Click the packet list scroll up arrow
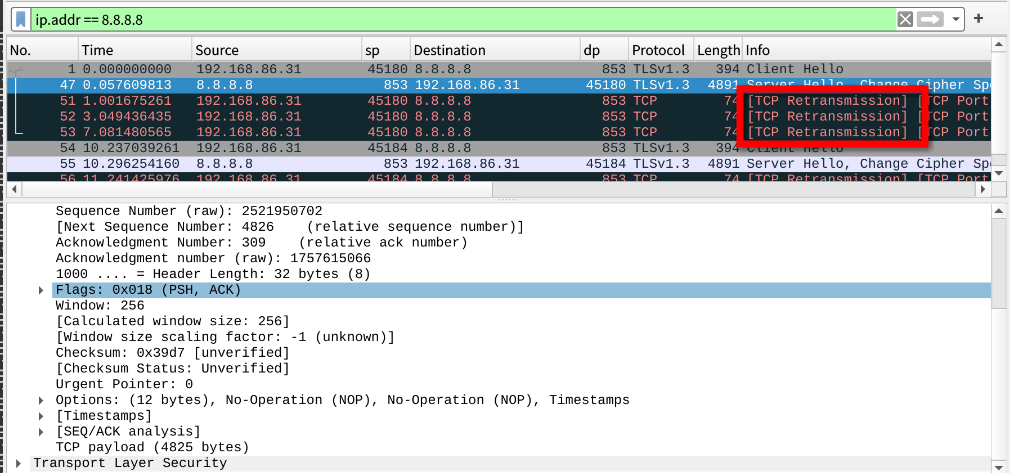Image resolution: width=1010 pixels, height=473 pixels. pos(999,46)
